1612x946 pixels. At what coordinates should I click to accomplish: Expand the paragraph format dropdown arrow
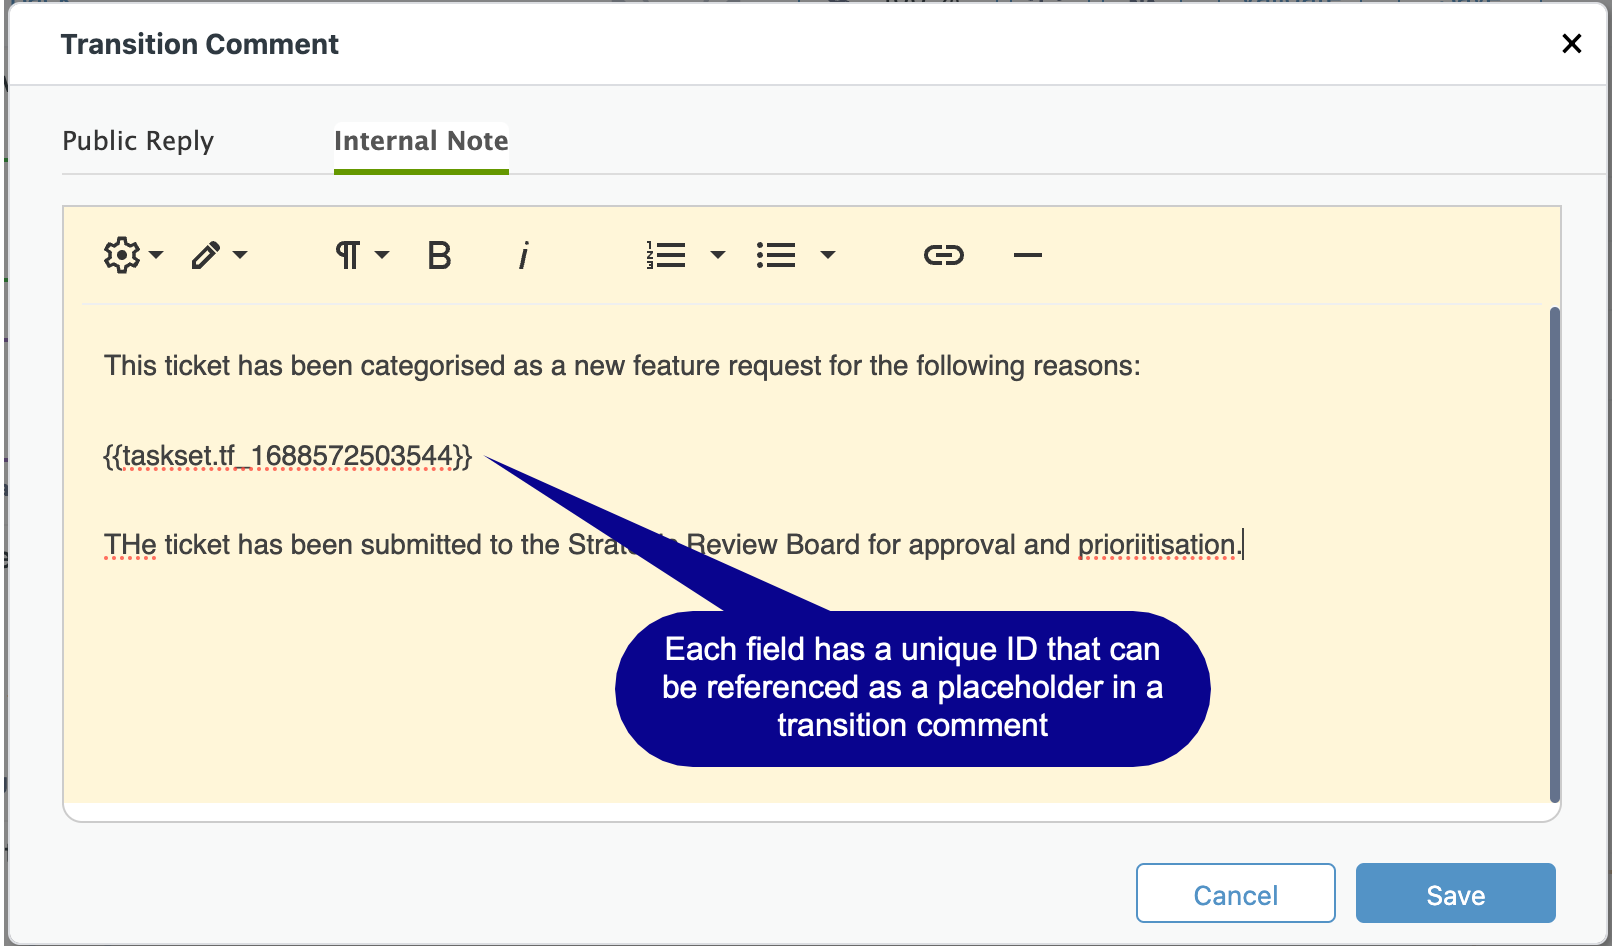pyautogui.click(x=382, y=255)
